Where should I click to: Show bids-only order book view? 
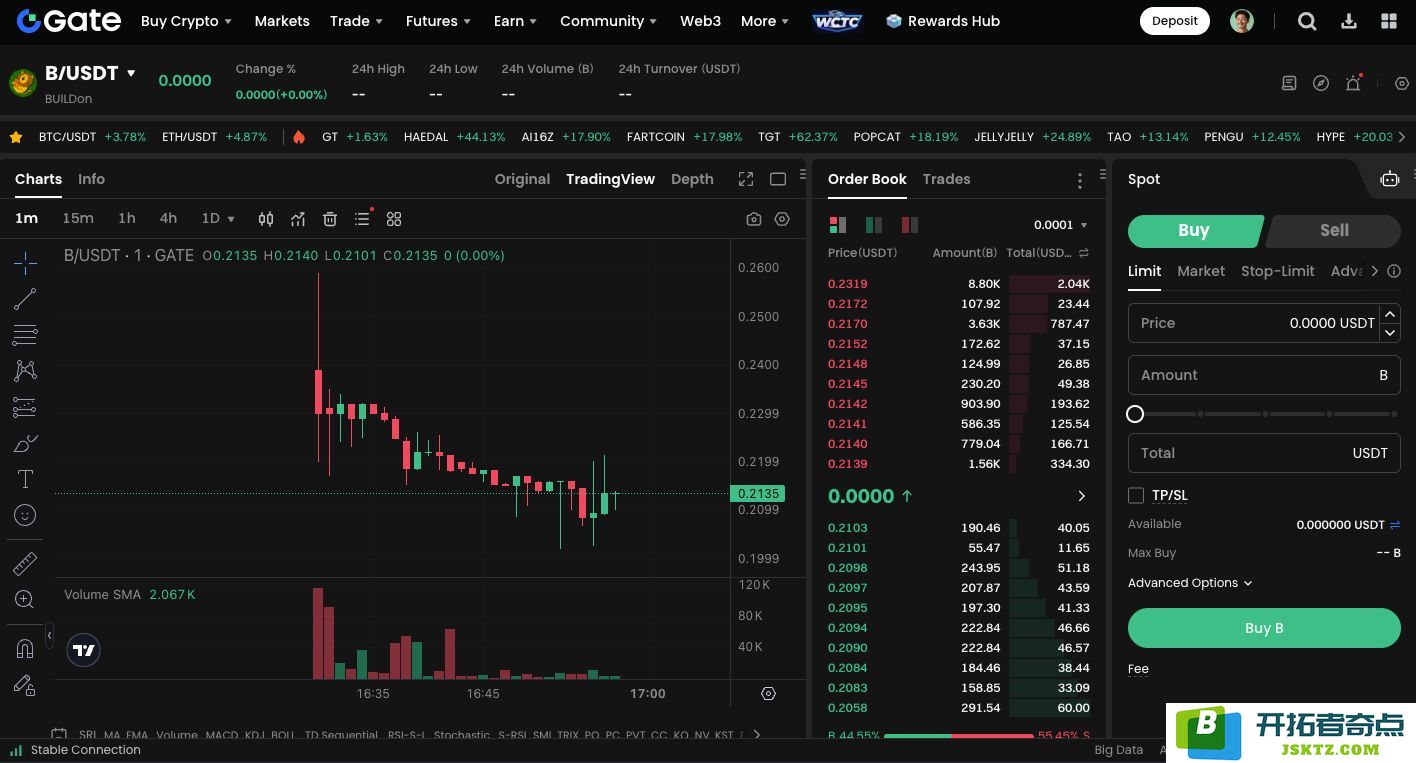[874, 225]
